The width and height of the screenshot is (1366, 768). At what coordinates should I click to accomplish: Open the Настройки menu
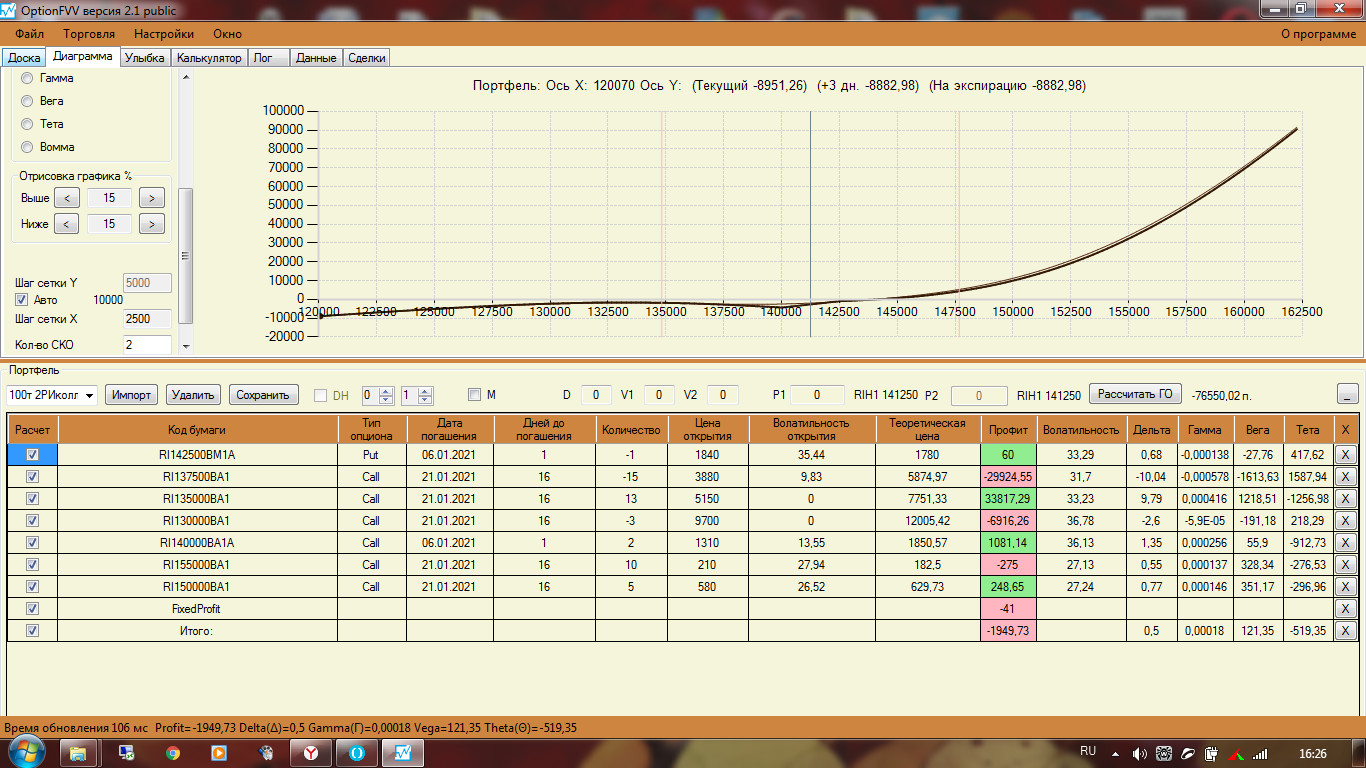pyautogui.click(x=164, y=34)
